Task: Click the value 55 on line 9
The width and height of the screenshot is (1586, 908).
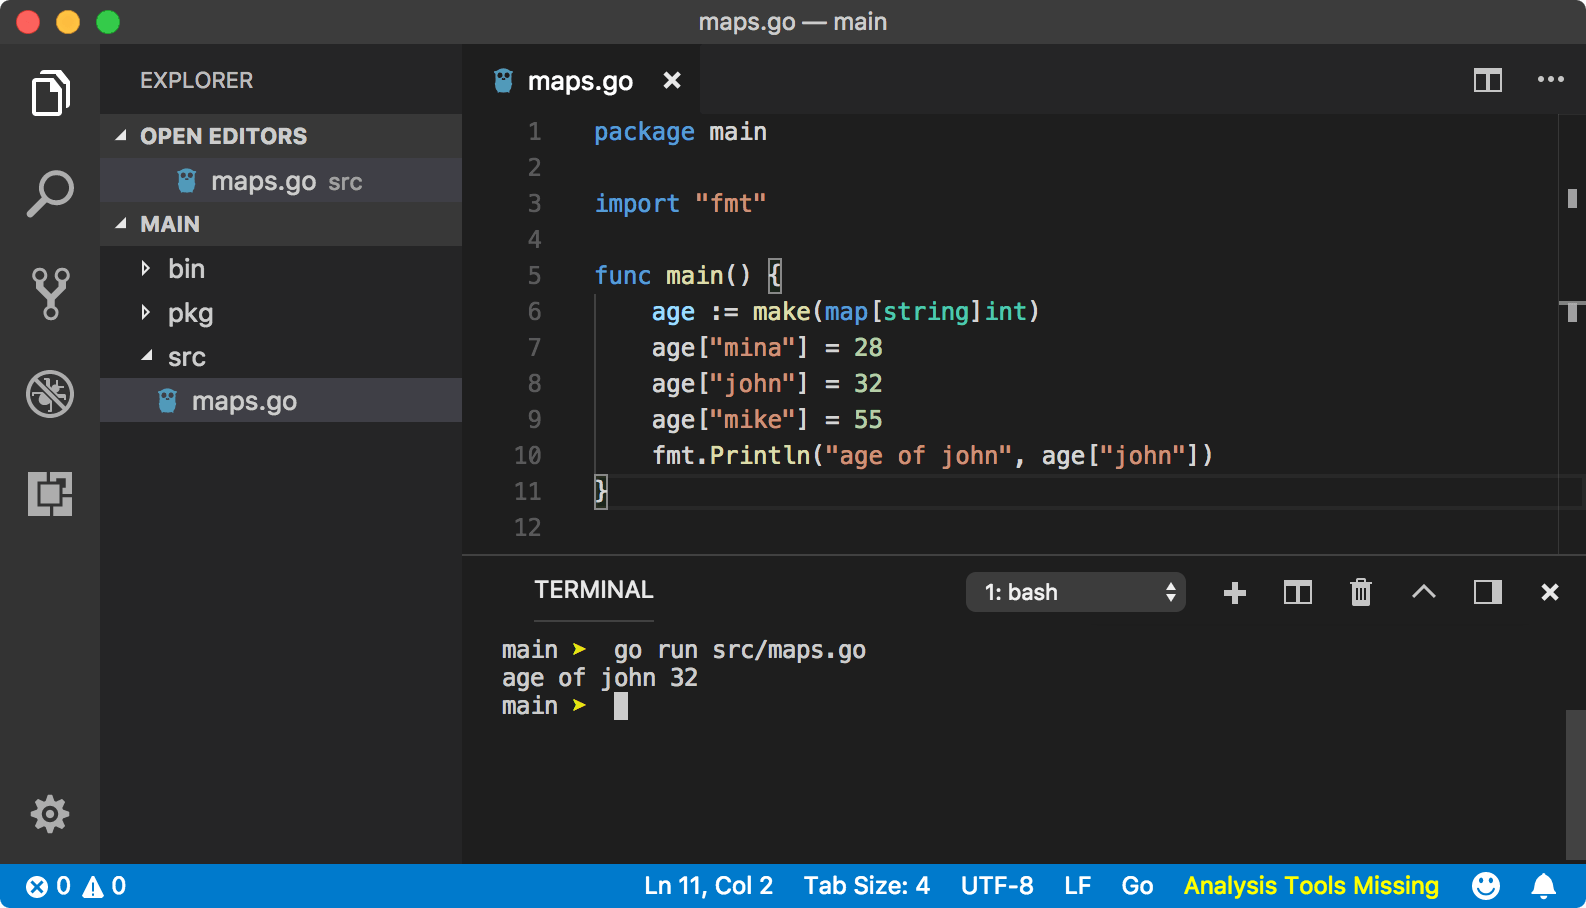Action: click(868, 420)
